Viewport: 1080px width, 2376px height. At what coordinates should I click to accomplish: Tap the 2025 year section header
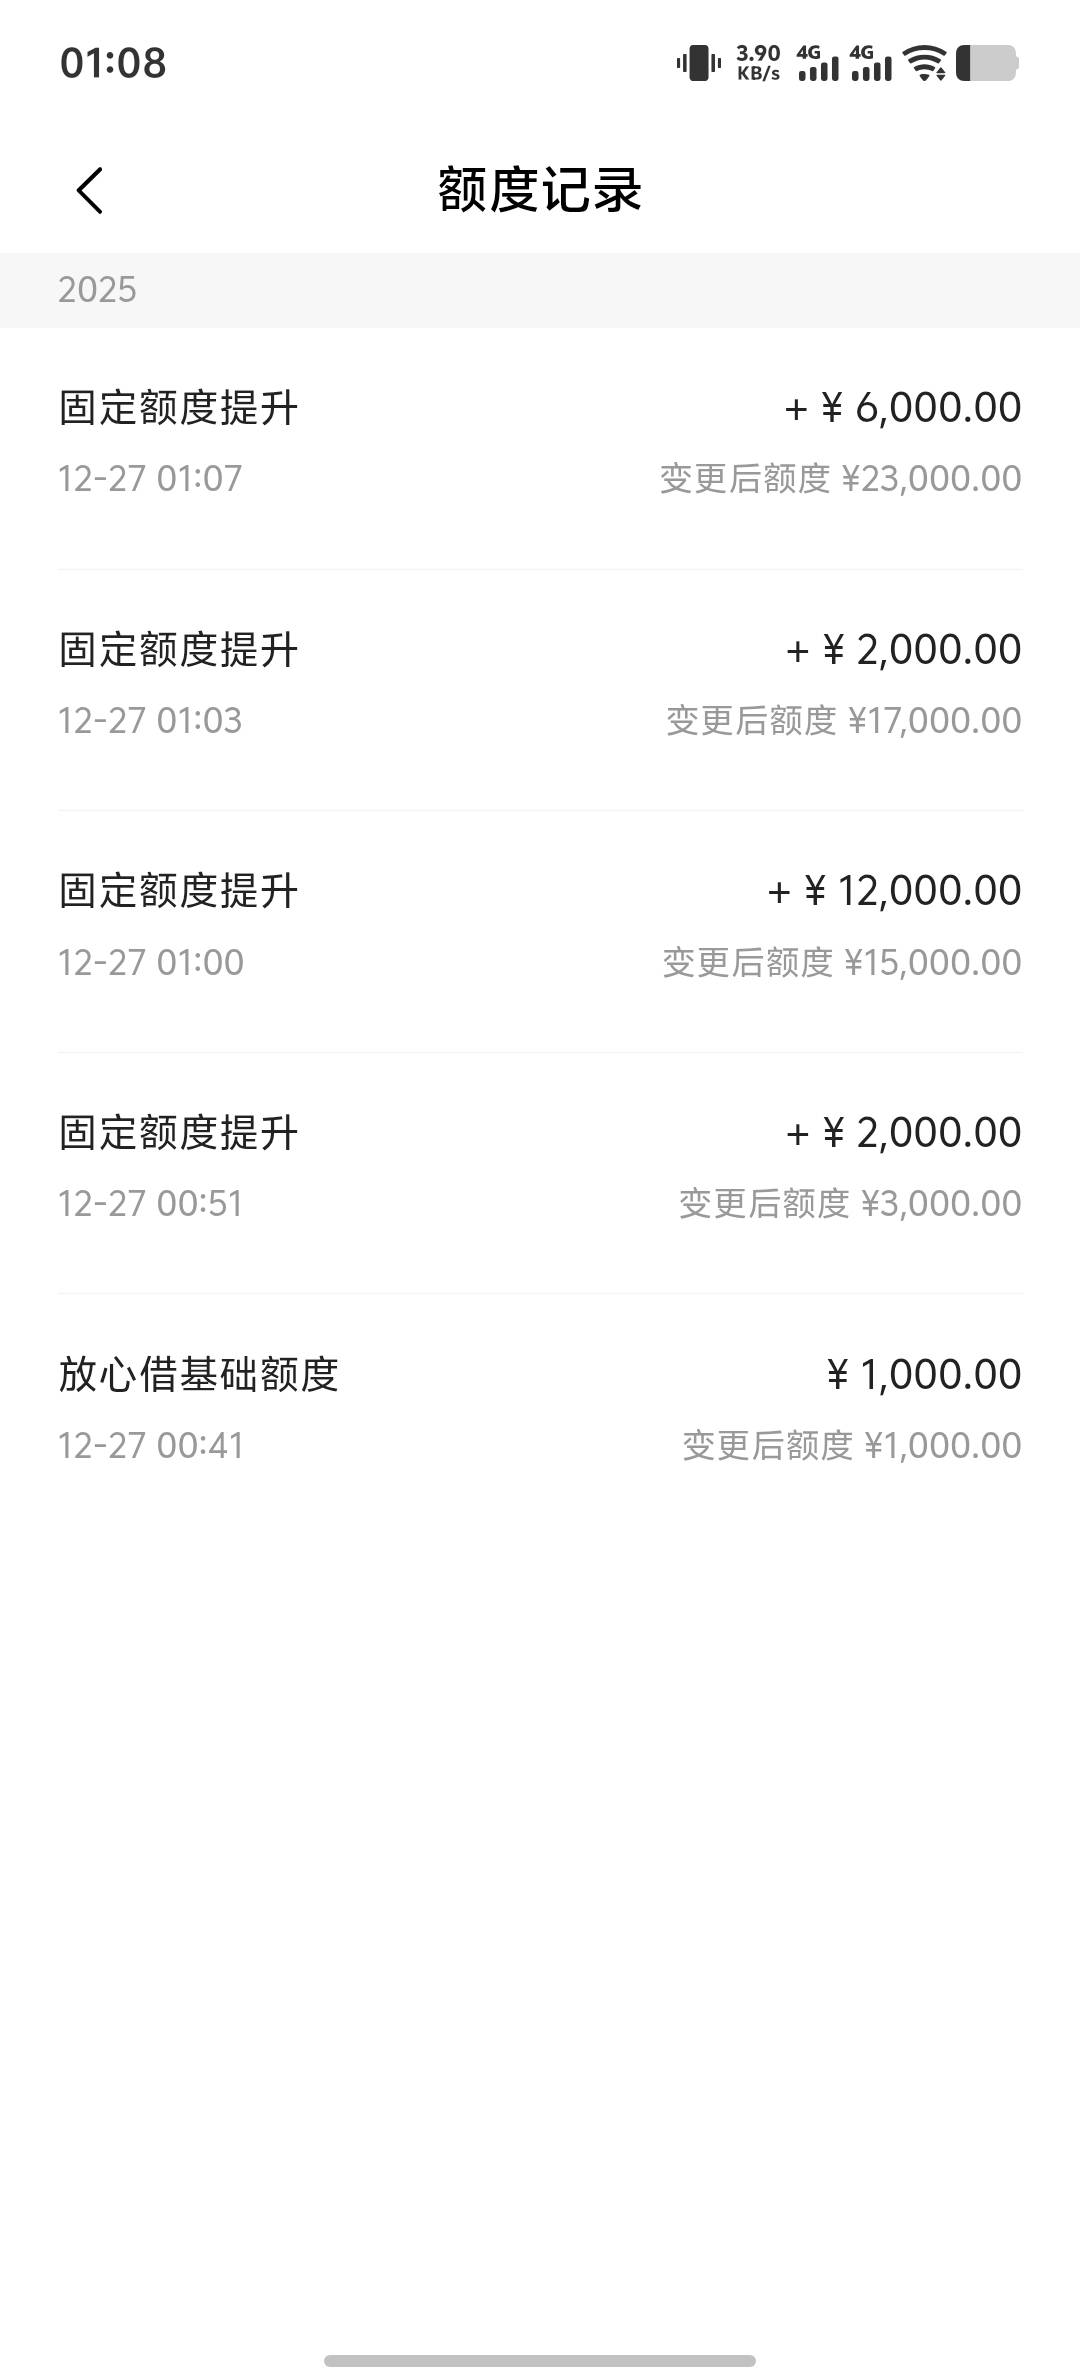(97, 290)
